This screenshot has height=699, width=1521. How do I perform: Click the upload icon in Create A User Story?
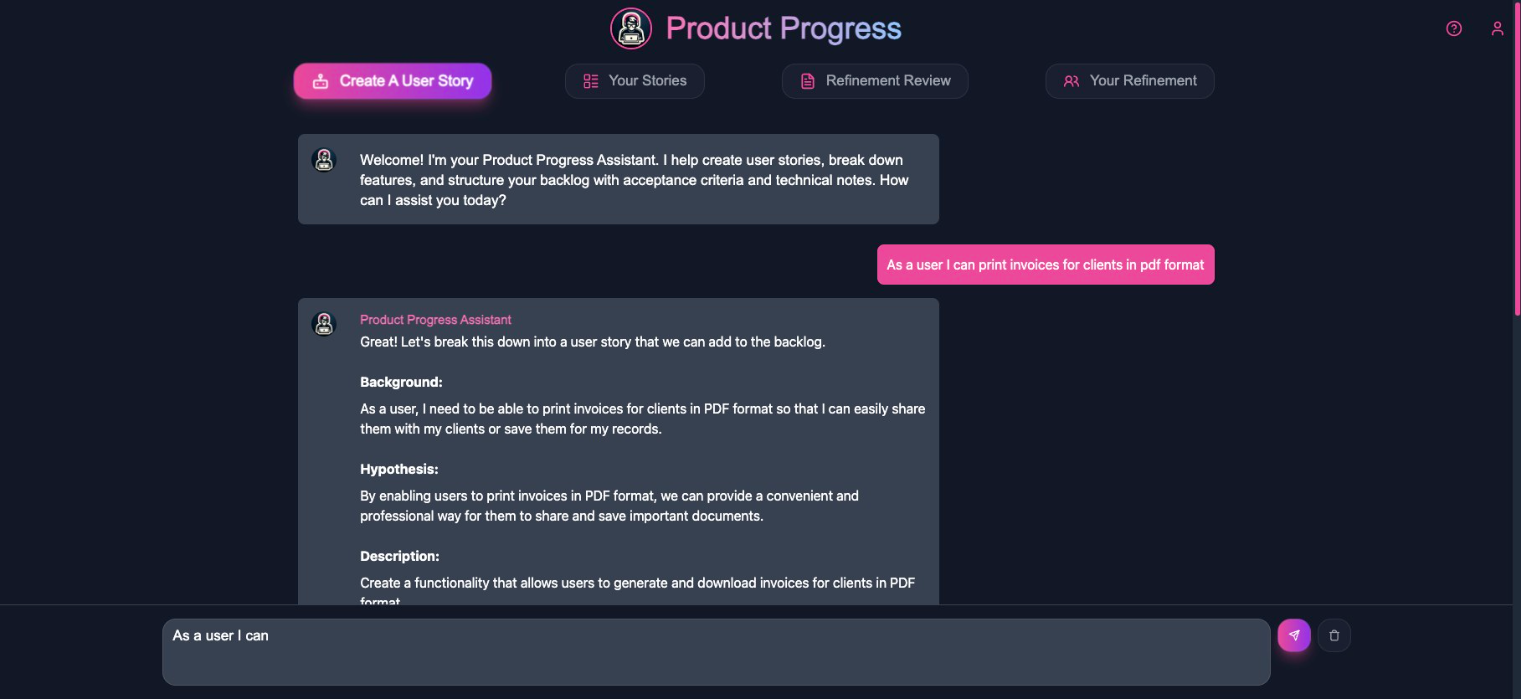click(x=320, y=81)
